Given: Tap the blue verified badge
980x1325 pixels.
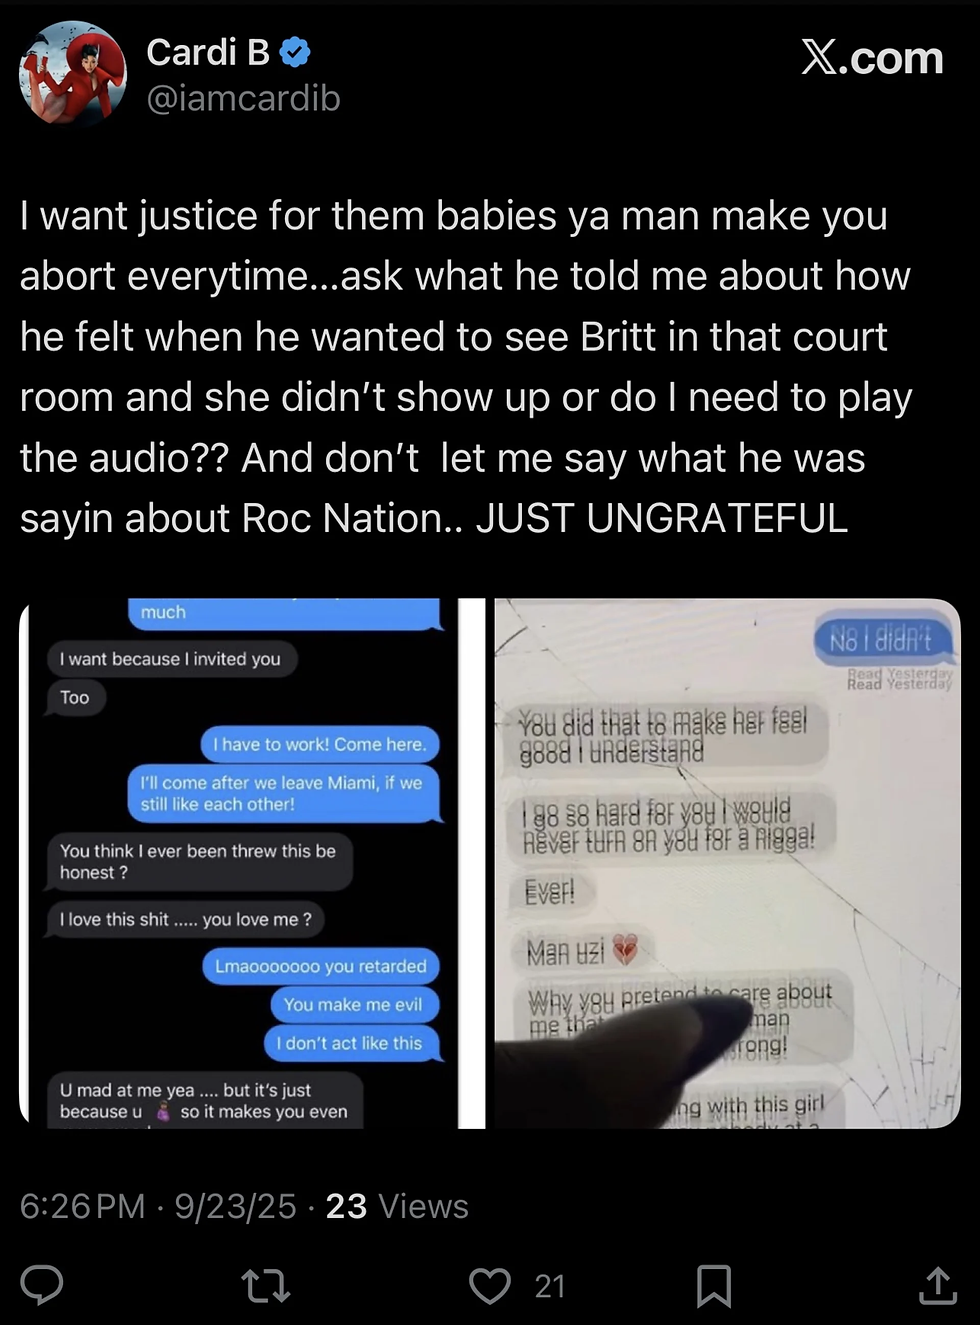Looking at the screenshot, I should point(294,52).
